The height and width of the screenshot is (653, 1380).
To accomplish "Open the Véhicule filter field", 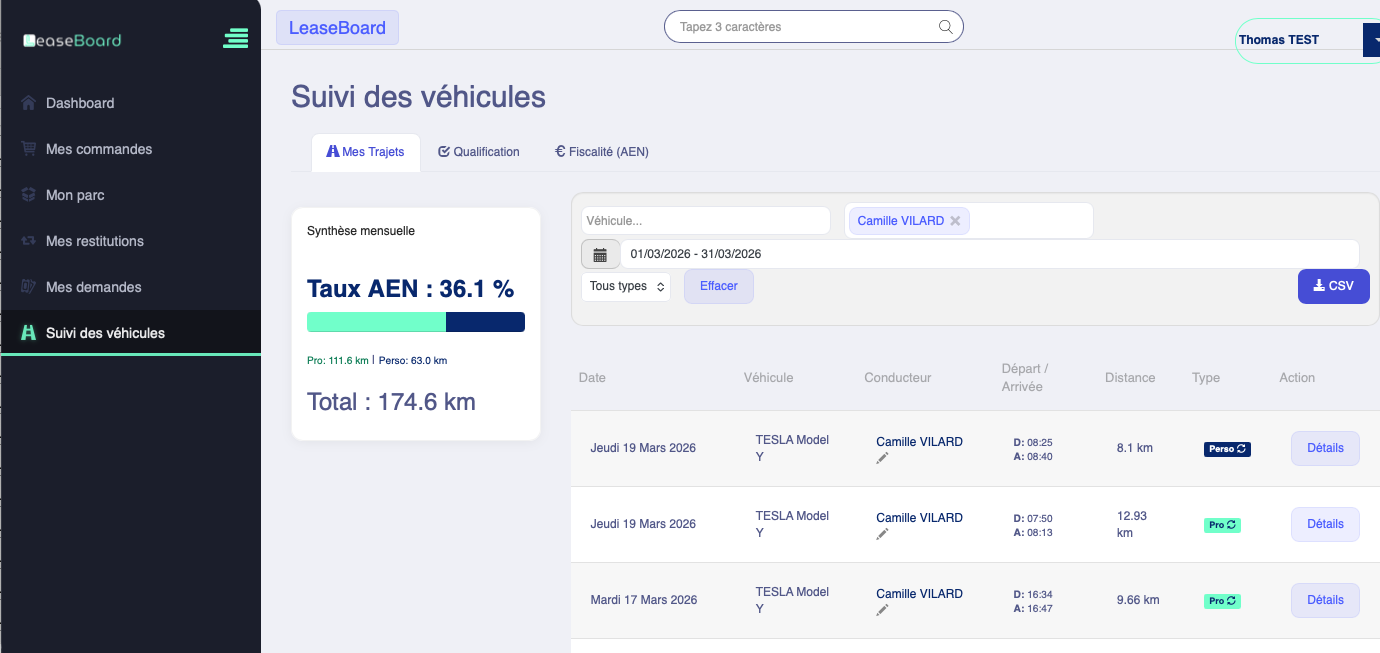I will pos(705,221).
